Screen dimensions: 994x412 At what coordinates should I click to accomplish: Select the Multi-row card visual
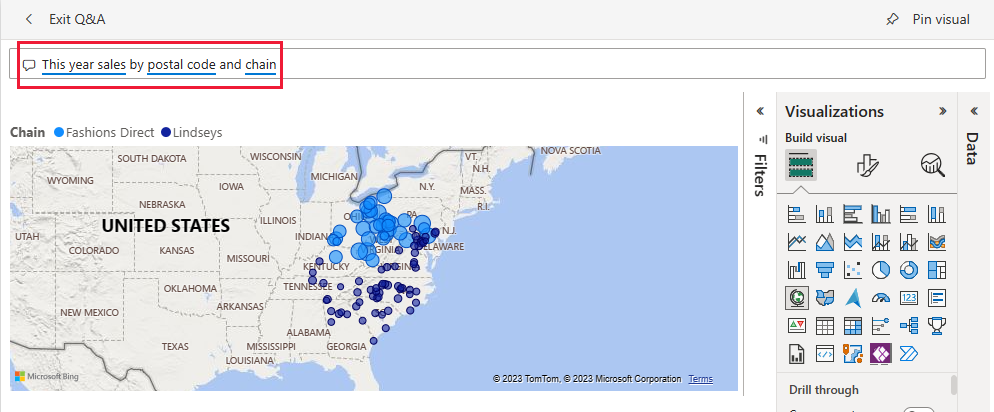(x=936, y=297)
